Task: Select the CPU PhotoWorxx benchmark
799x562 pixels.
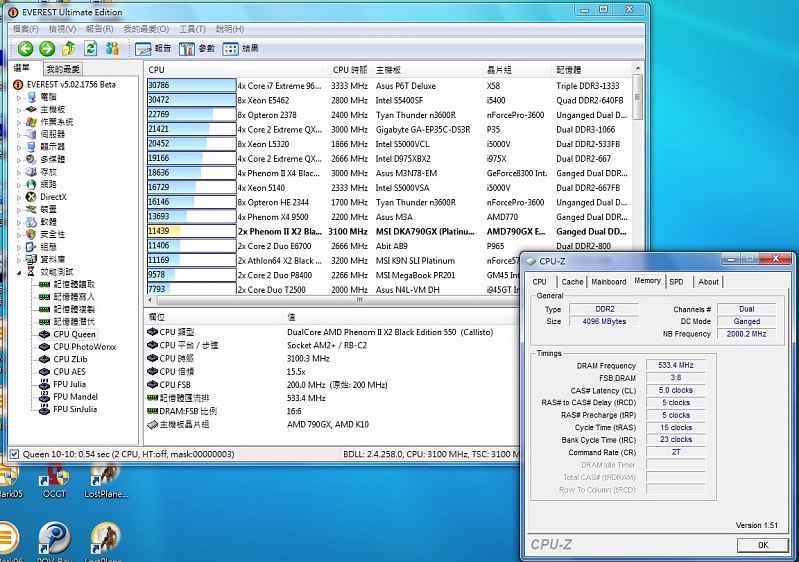Action: [x=85, y=346]
